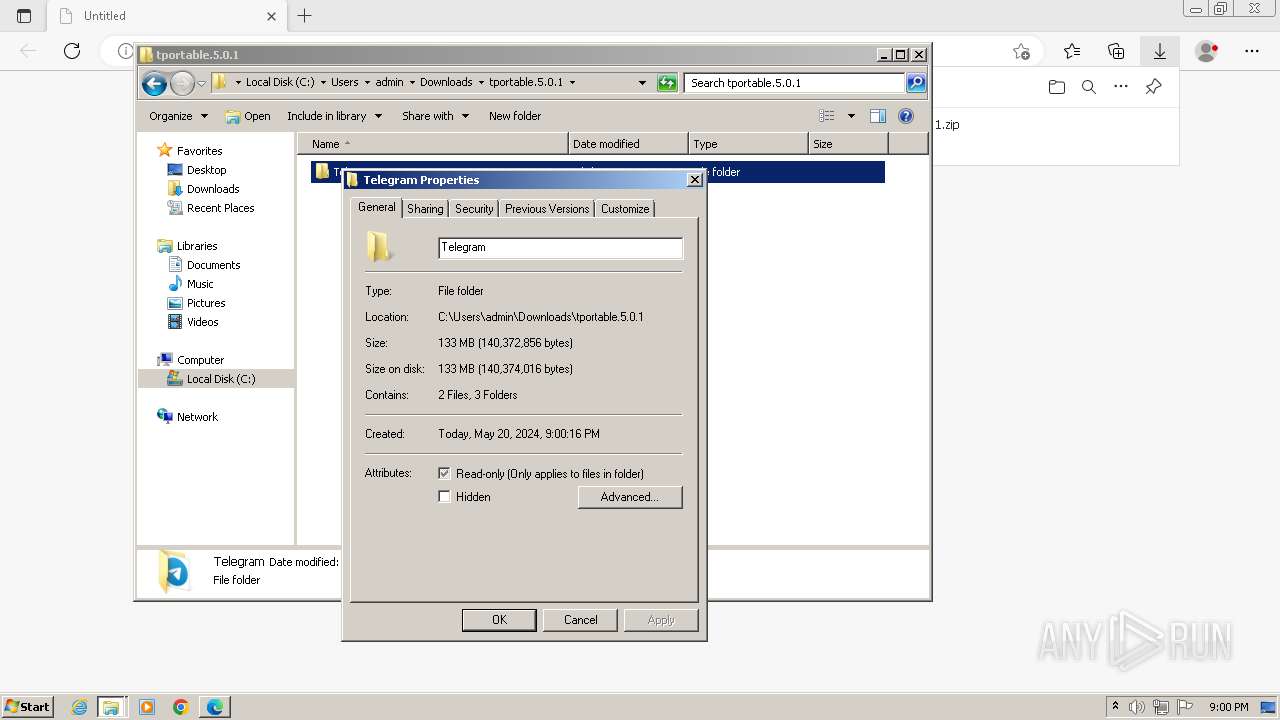Edit the Telegram folder name field
The height and width of the screenshot is (720, 1280).
[x=560, y=247]
